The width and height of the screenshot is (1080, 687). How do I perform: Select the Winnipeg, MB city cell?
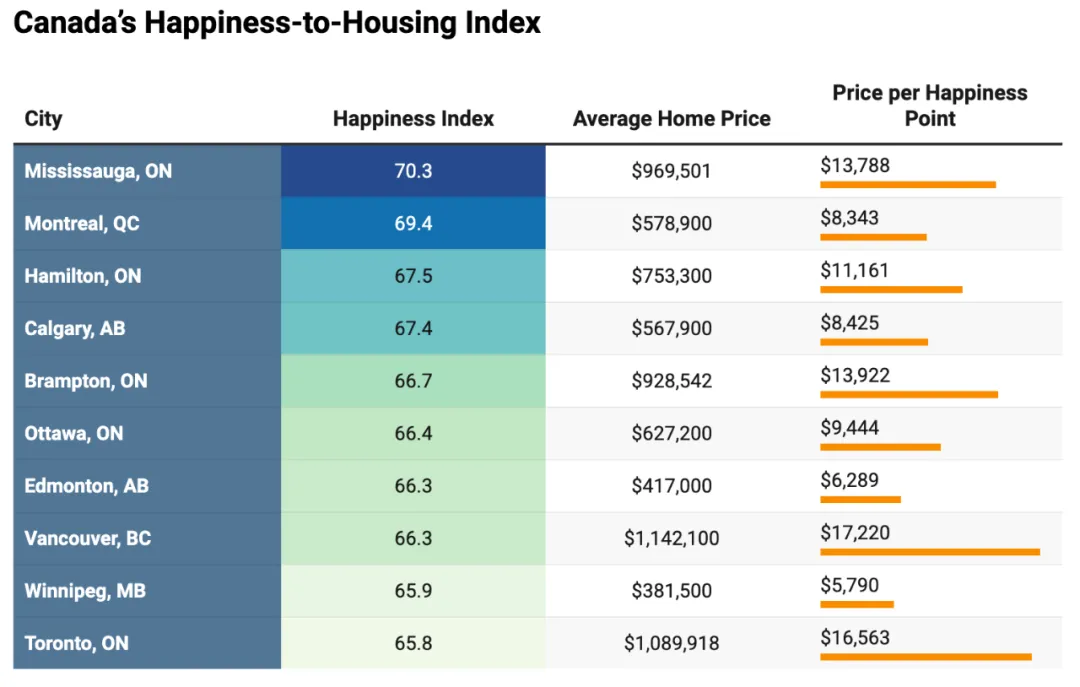tap(85, 591)
